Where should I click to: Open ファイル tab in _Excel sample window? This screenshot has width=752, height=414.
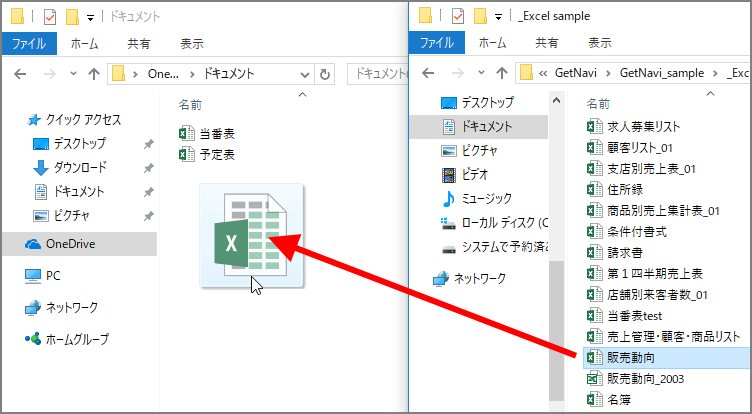click(x=437, y=43)
